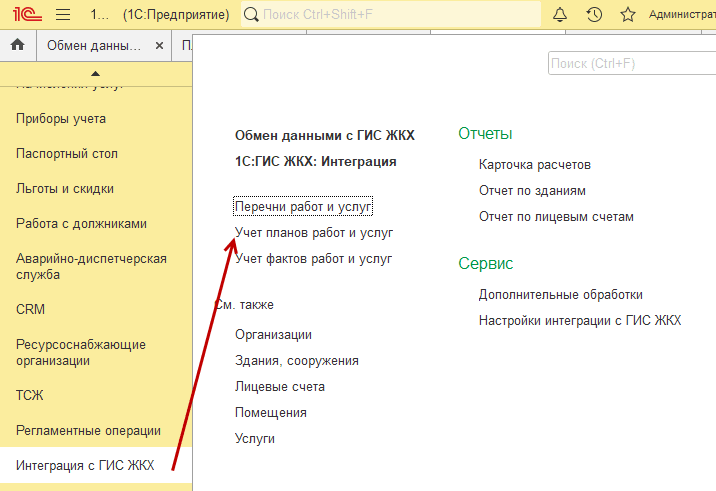Open Учет фактов работ и услуг
The width and height of the screenshot is (716, 491).
click(x=313, y=259)
